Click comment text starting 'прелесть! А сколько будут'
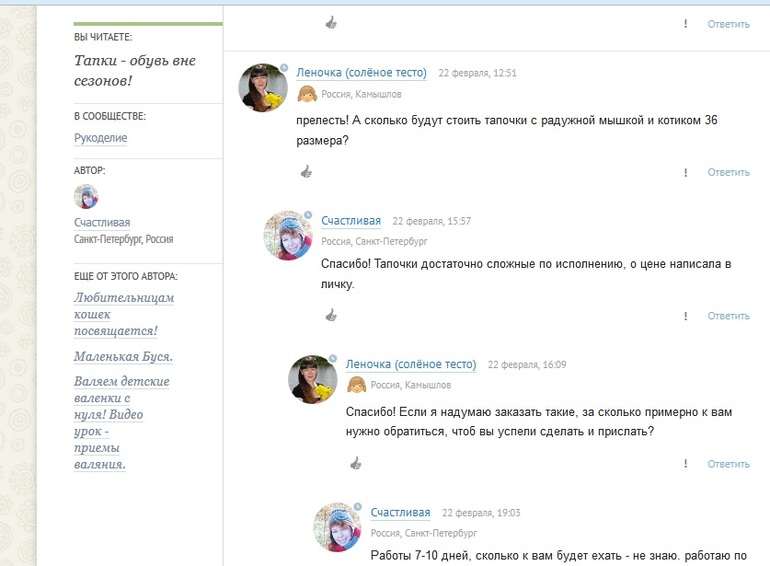Image resolution: width=770 pixels, height=566 pixels. pyautogui.click(x=507, y=130)
